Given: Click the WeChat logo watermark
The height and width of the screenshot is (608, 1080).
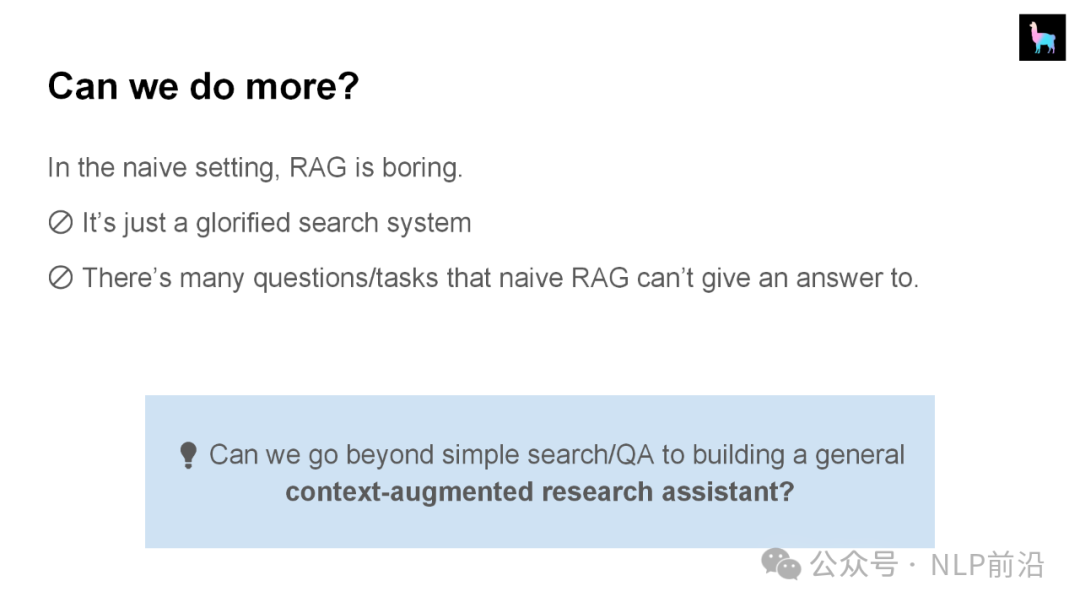Looking at the screenshot, I should 781,564.
